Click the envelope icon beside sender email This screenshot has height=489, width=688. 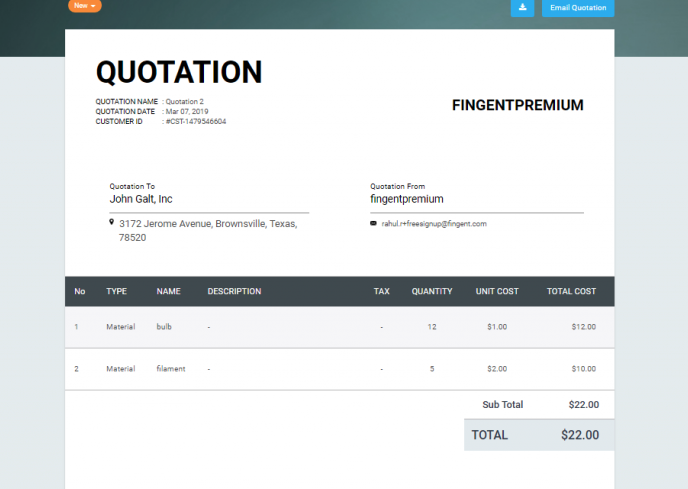click(374, 224)
